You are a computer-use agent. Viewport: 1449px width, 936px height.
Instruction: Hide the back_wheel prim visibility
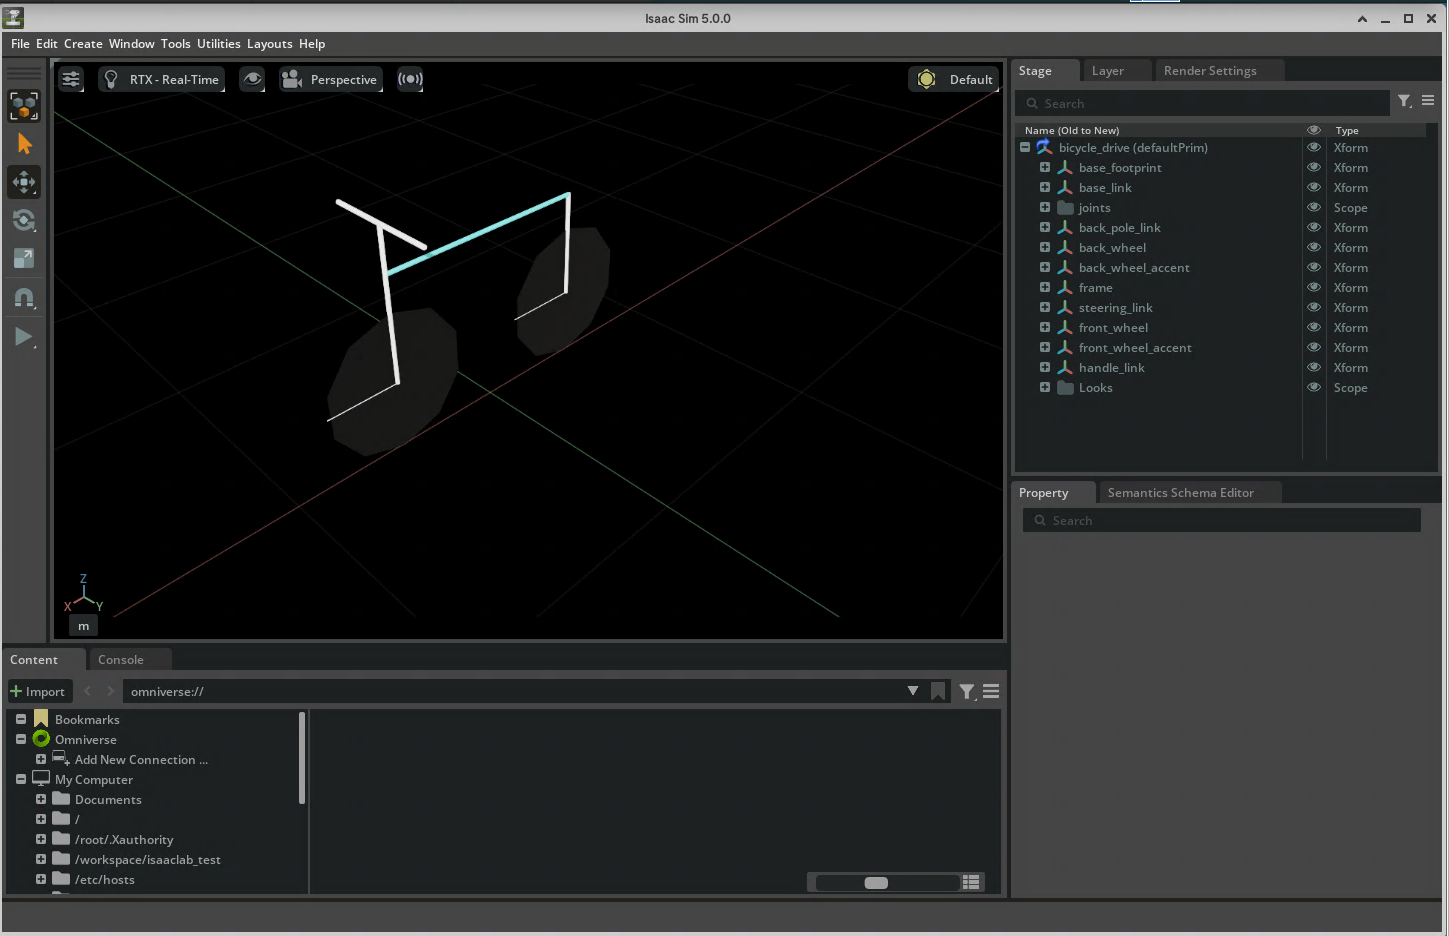pyautogui.click(x=1314, y=248)
